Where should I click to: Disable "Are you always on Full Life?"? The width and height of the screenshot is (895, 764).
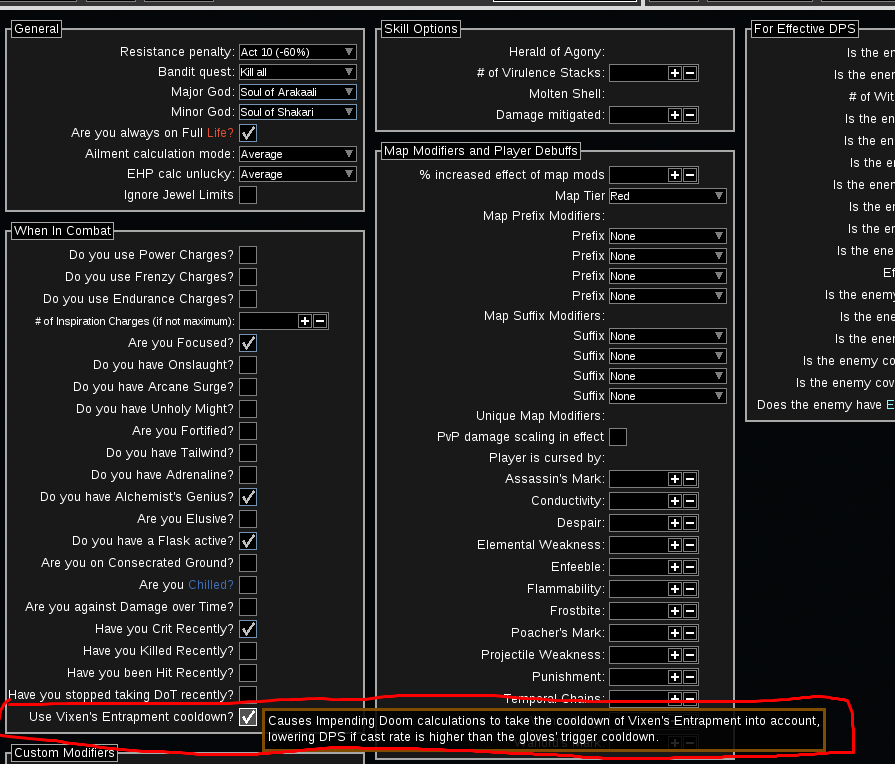pyautogui.click(x=247, y=132)
